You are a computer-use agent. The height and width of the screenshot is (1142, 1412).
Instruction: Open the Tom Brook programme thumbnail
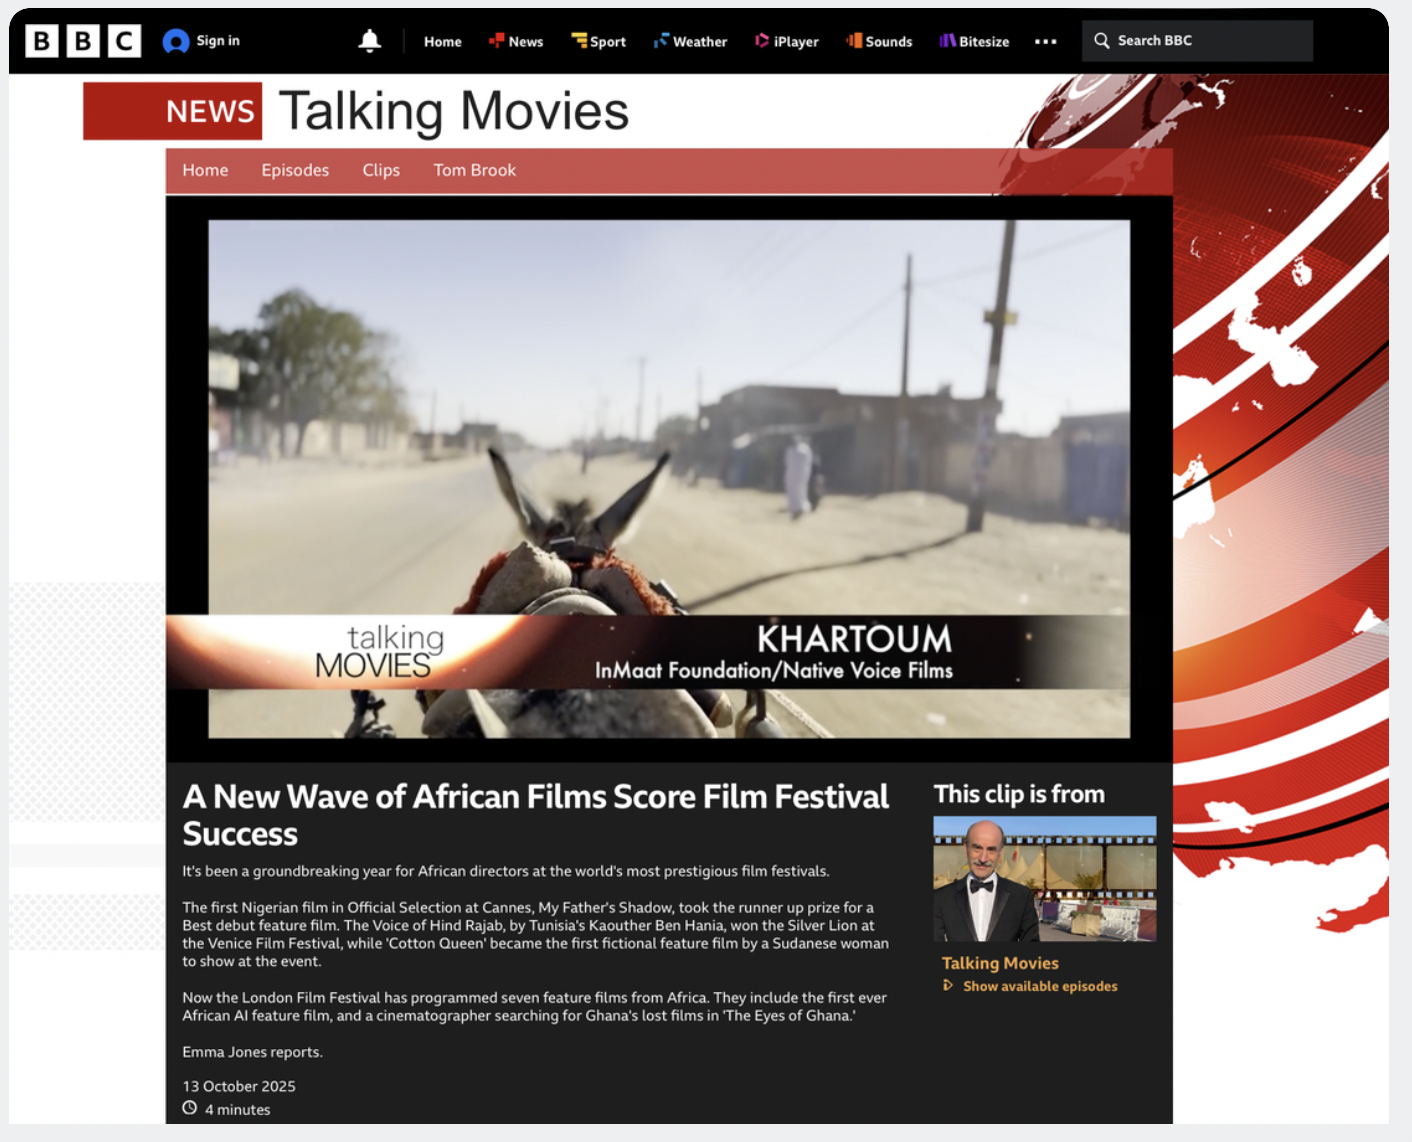(1045, 879)
